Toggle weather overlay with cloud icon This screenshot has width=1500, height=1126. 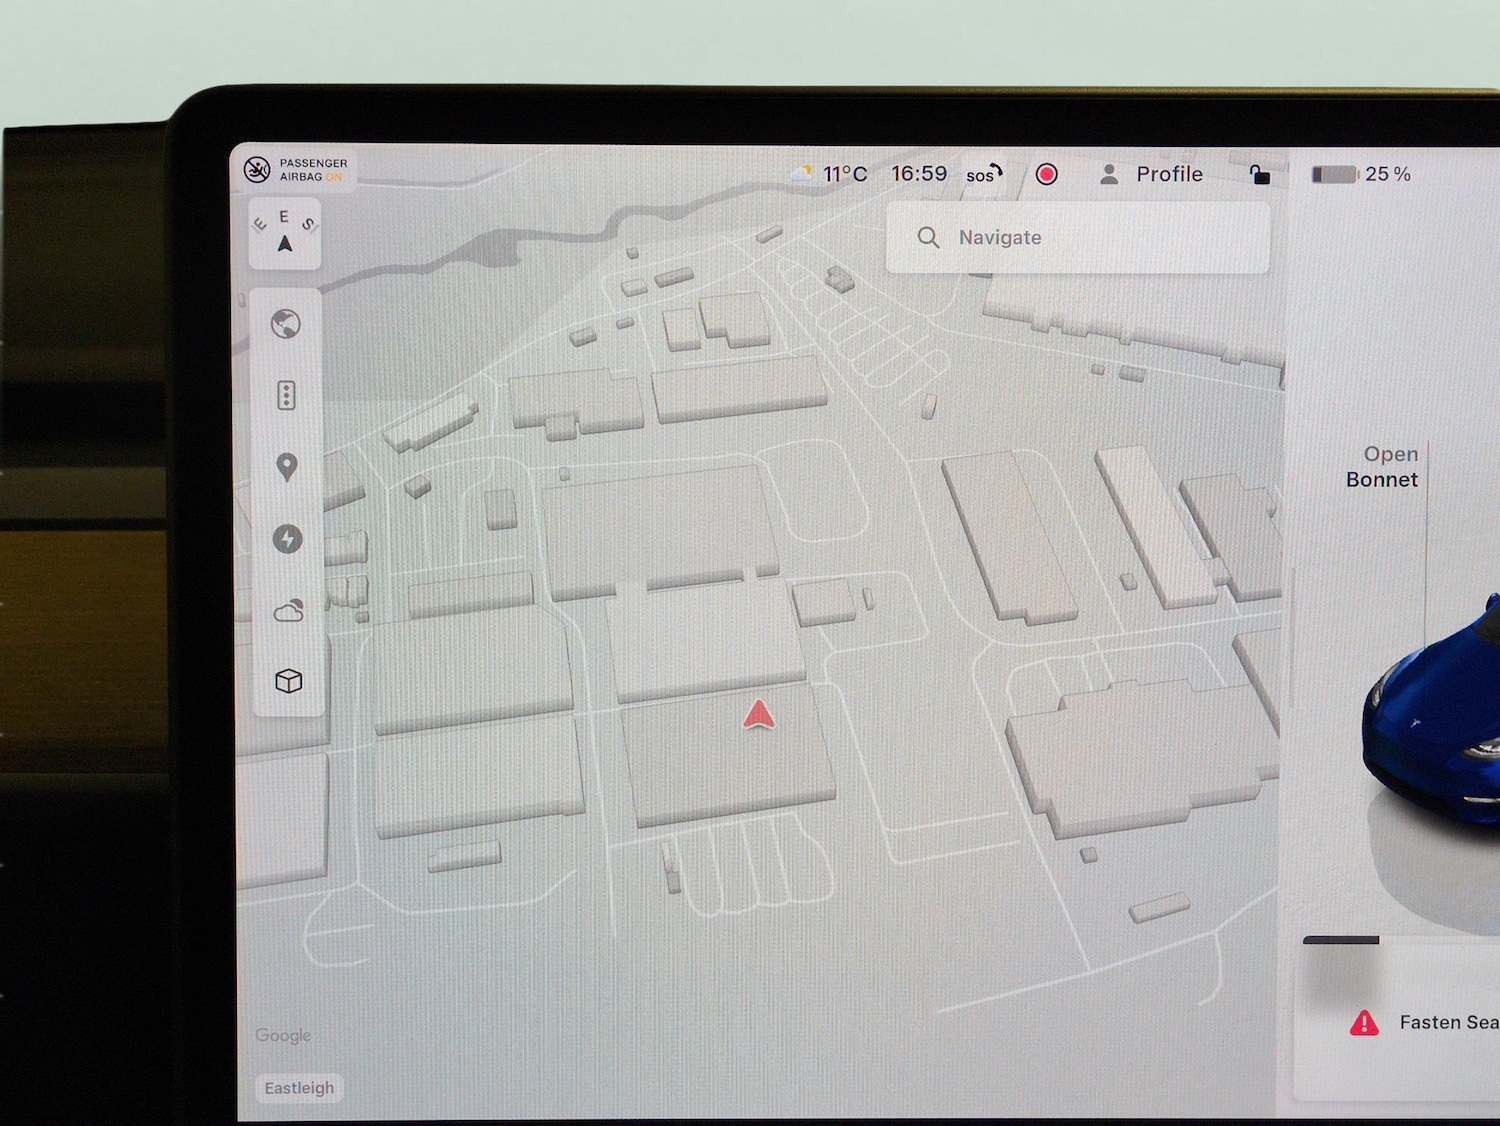click(288, 610)
